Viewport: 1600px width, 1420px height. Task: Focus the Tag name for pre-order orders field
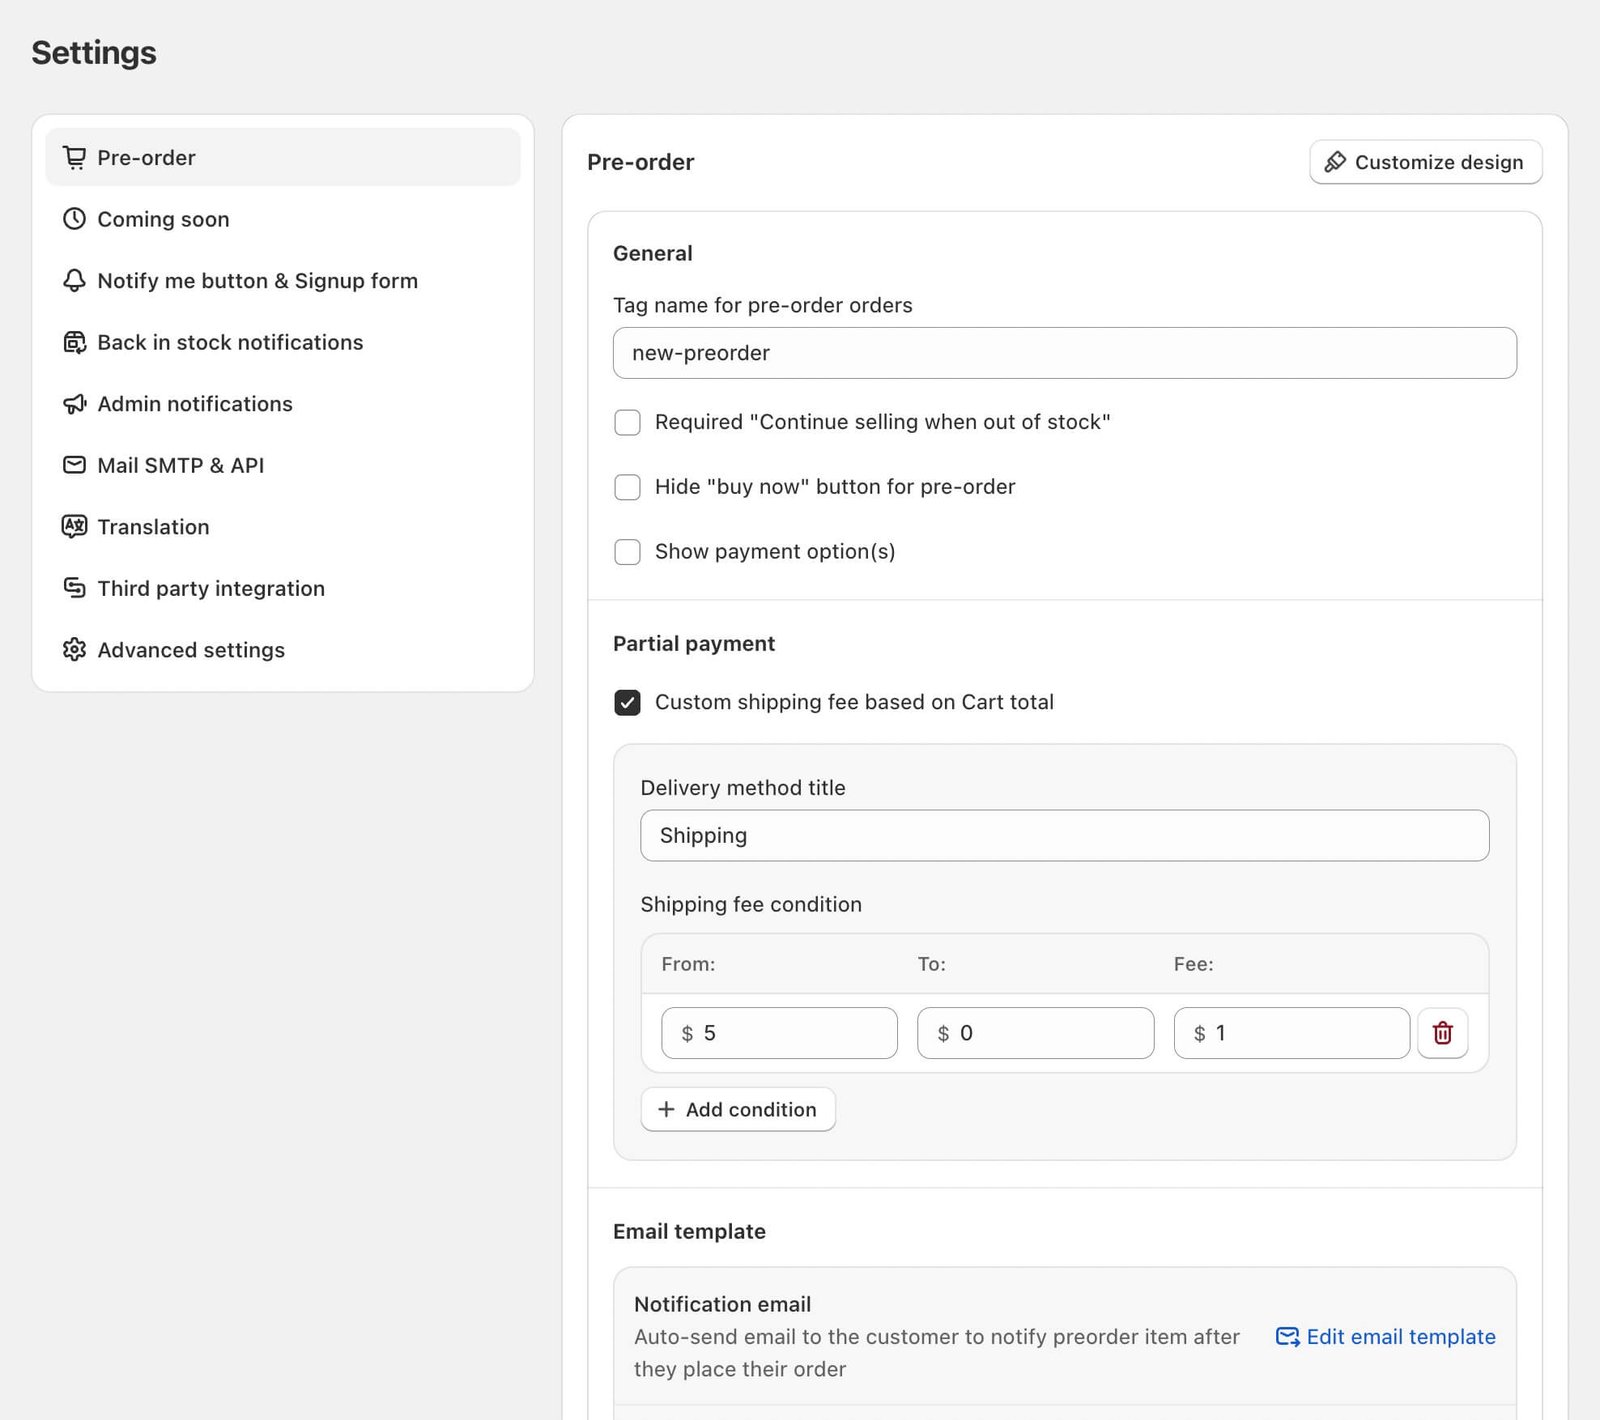1065,353
